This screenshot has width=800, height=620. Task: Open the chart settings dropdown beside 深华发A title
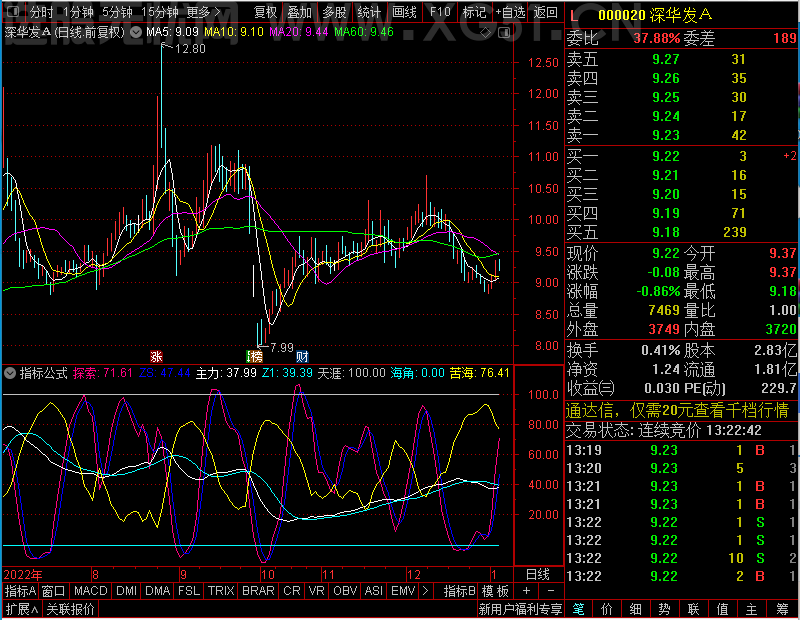136,33
